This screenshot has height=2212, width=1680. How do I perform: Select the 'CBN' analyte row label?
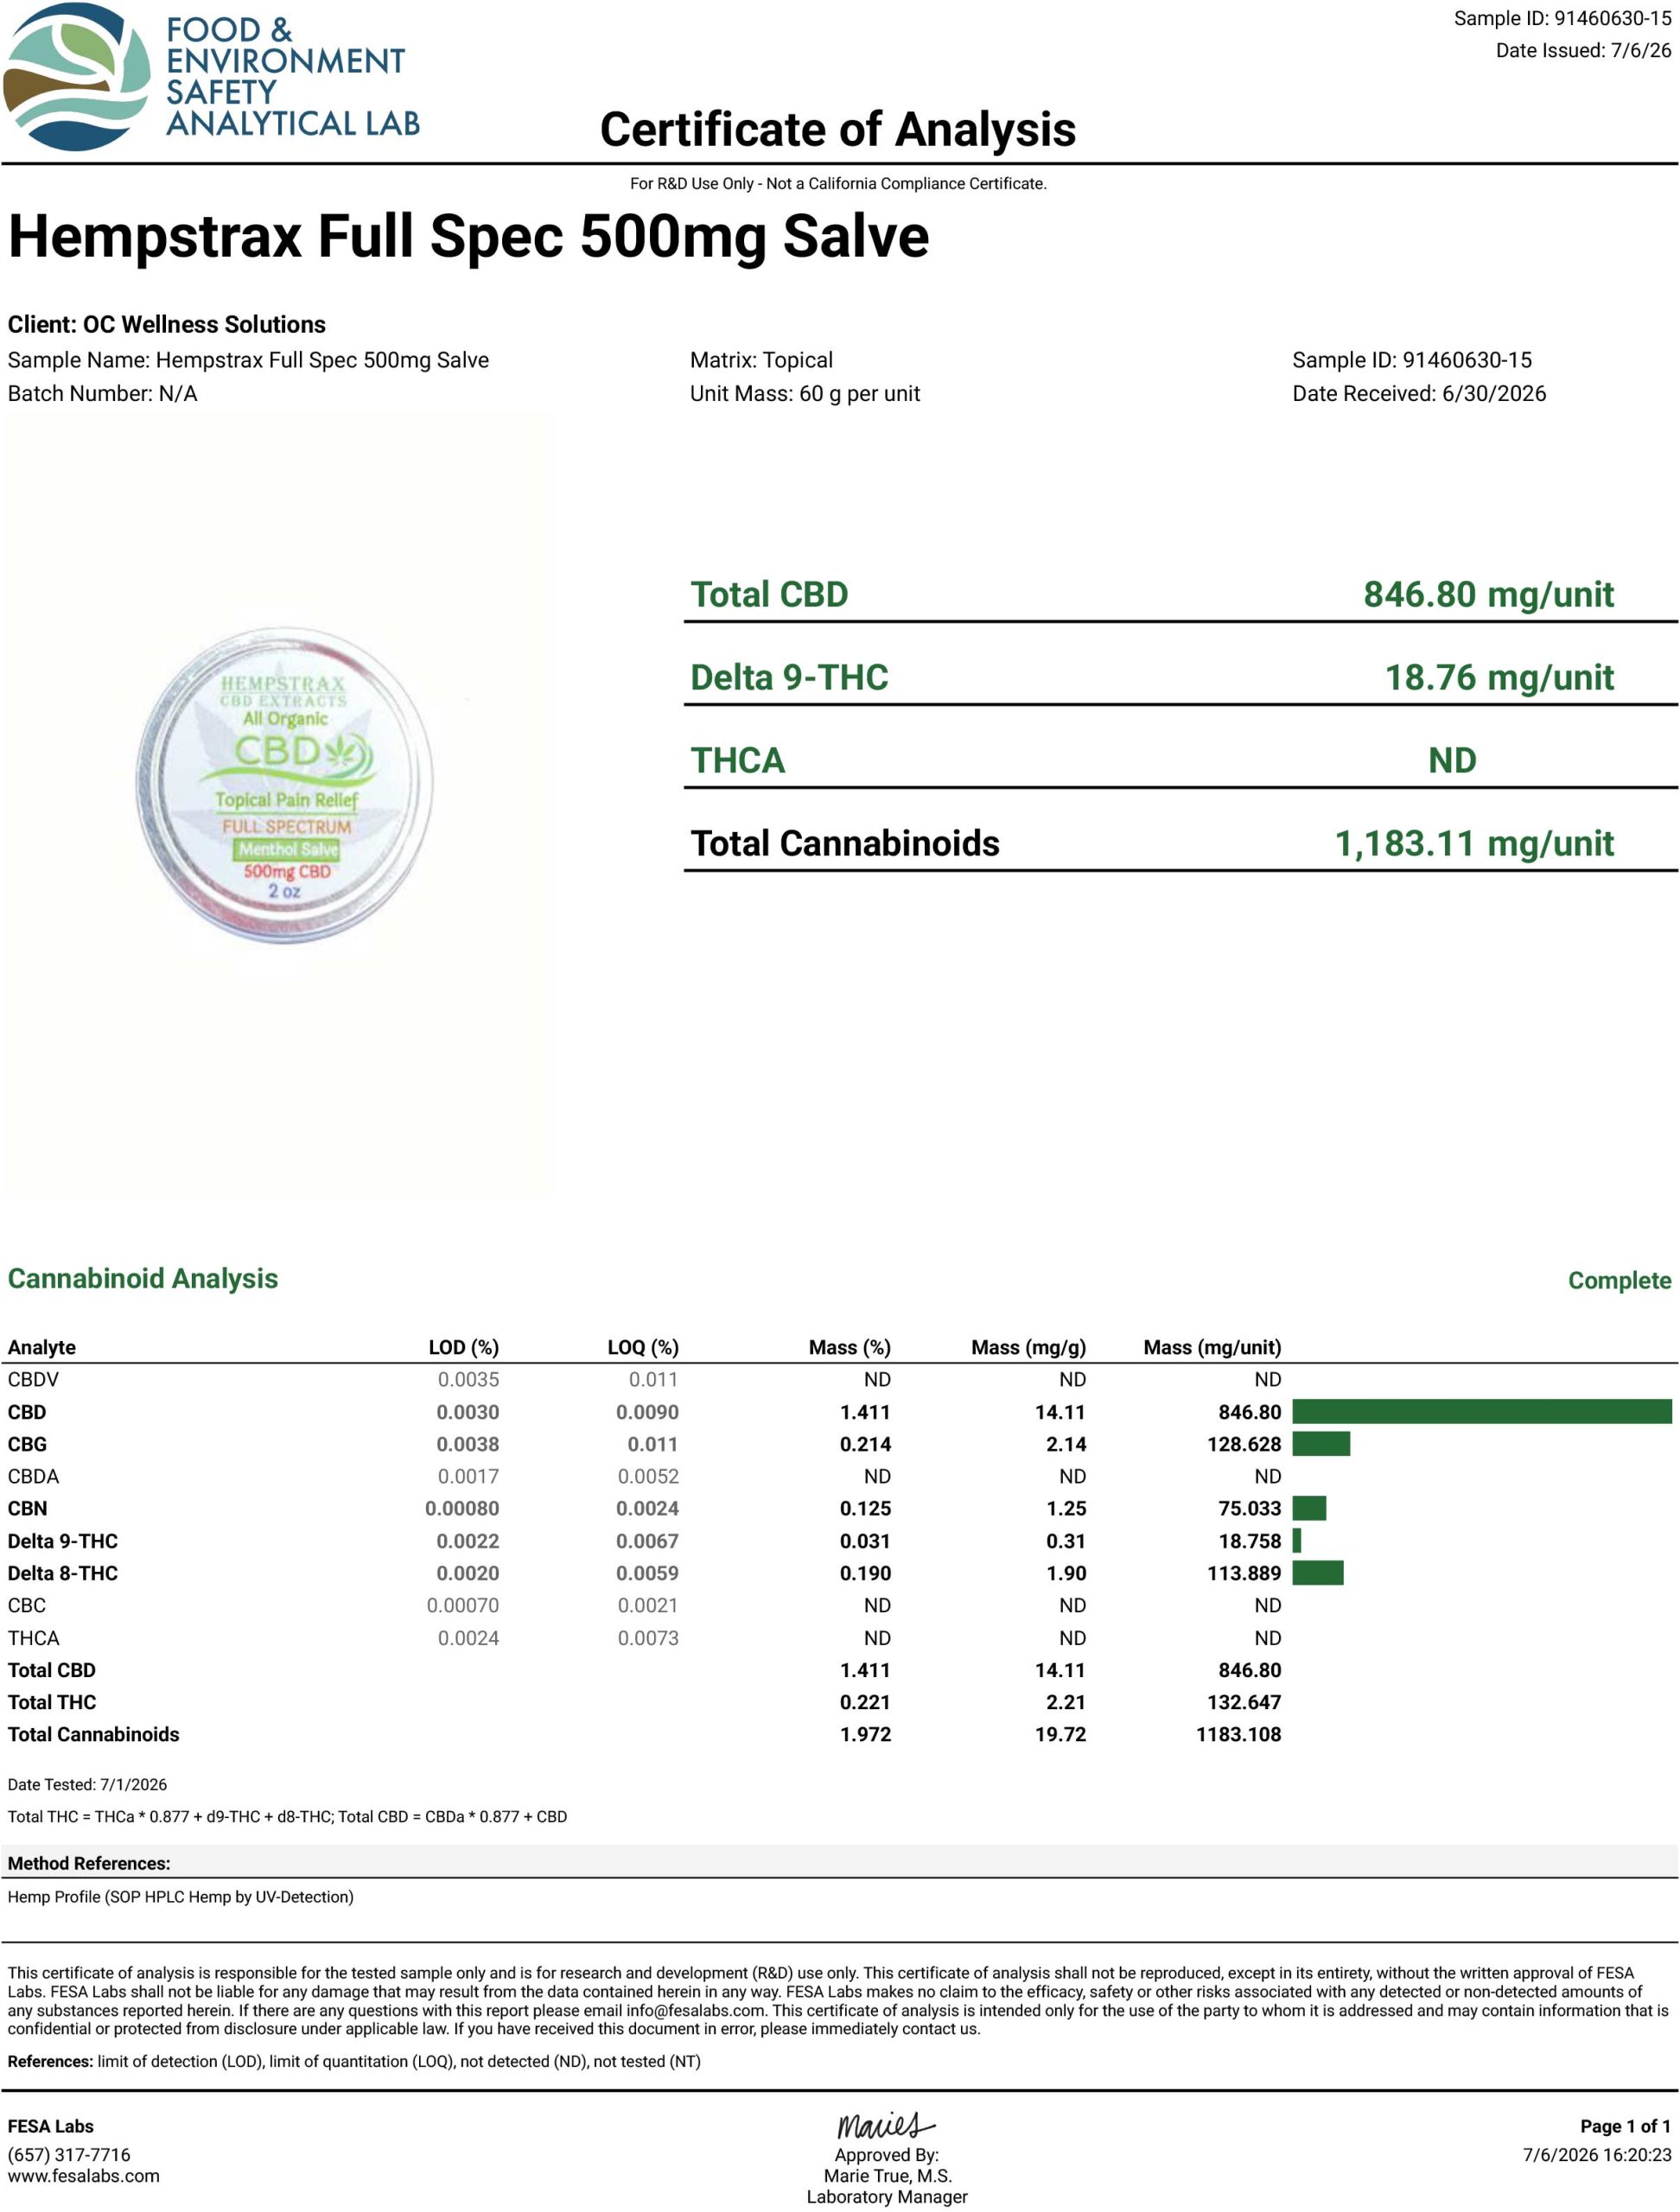[27, 1509]
